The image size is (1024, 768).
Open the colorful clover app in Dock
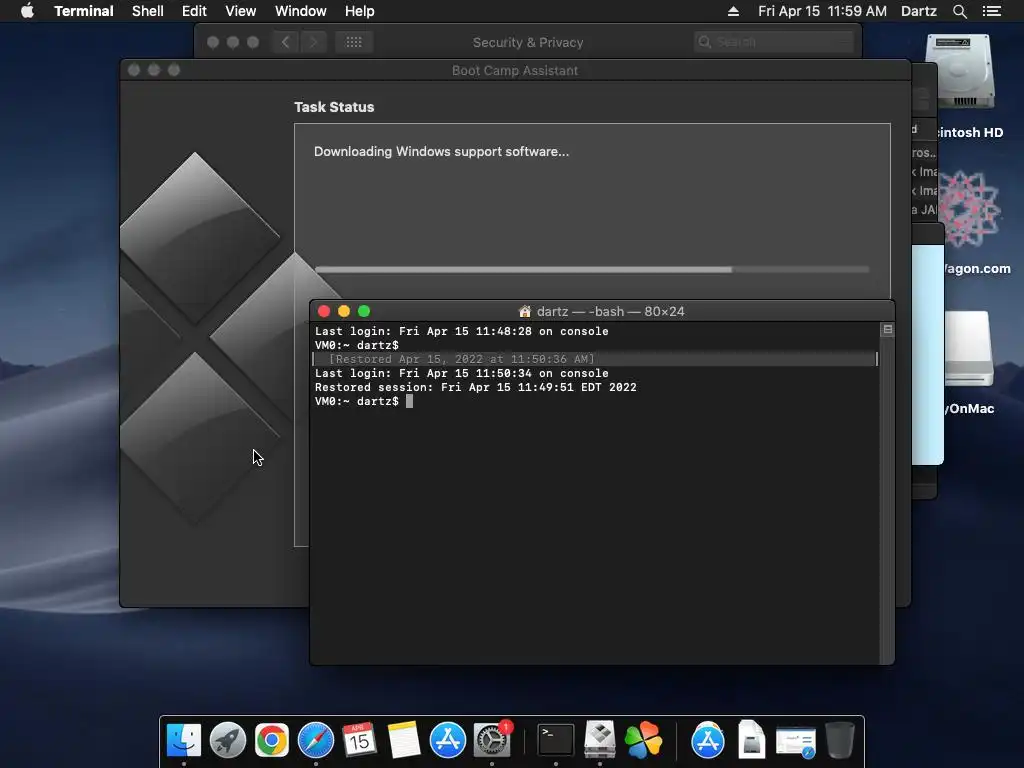point(643,740)
